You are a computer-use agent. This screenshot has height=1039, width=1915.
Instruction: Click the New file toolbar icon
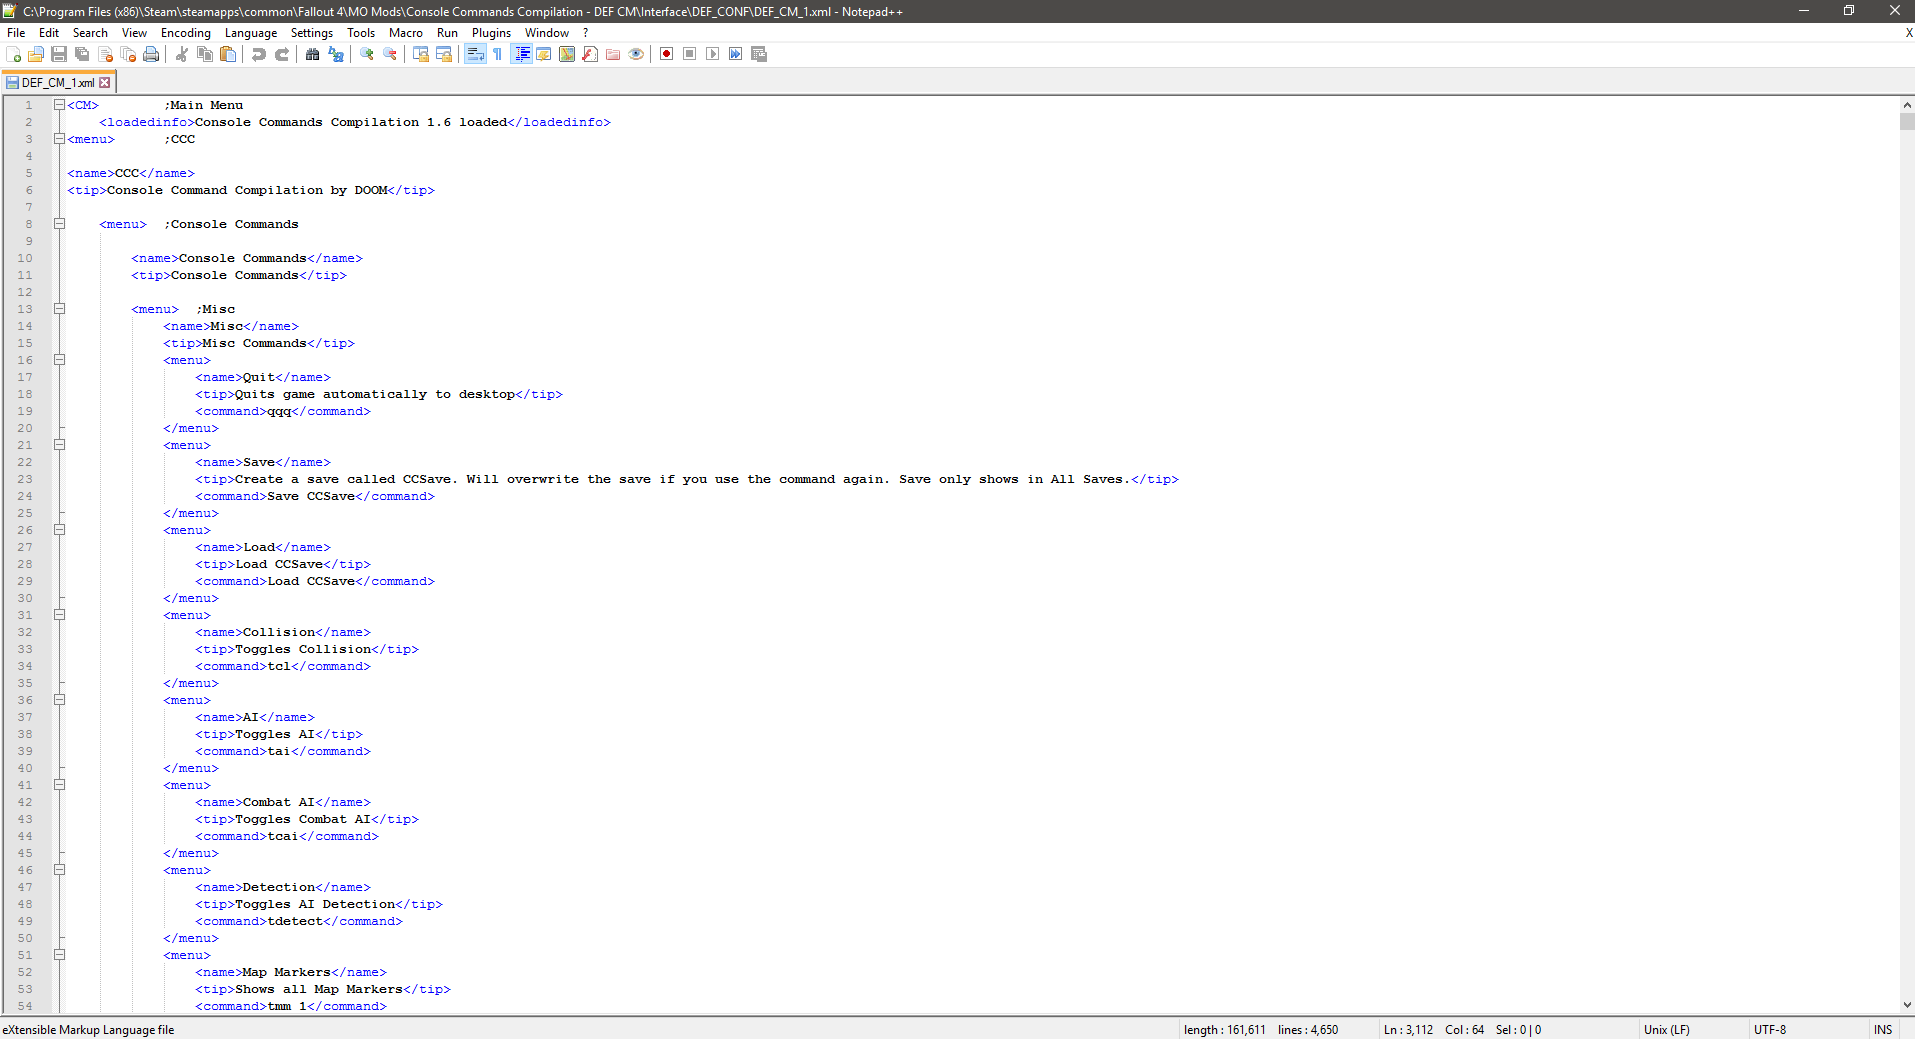tap(14, 54)
